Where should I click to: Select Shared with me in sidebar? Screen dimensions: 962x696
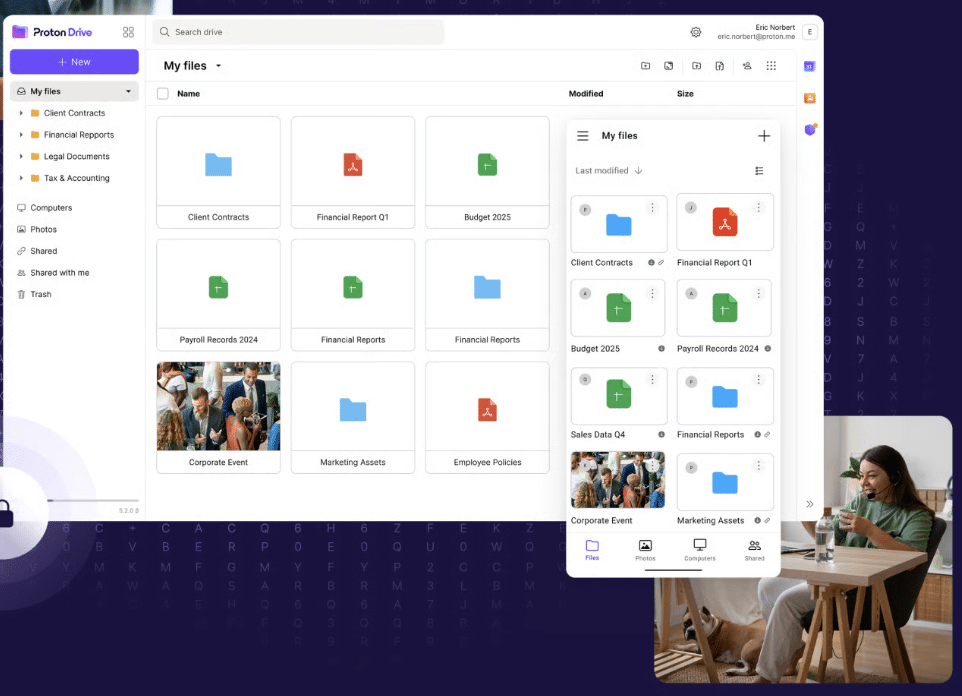59,273
